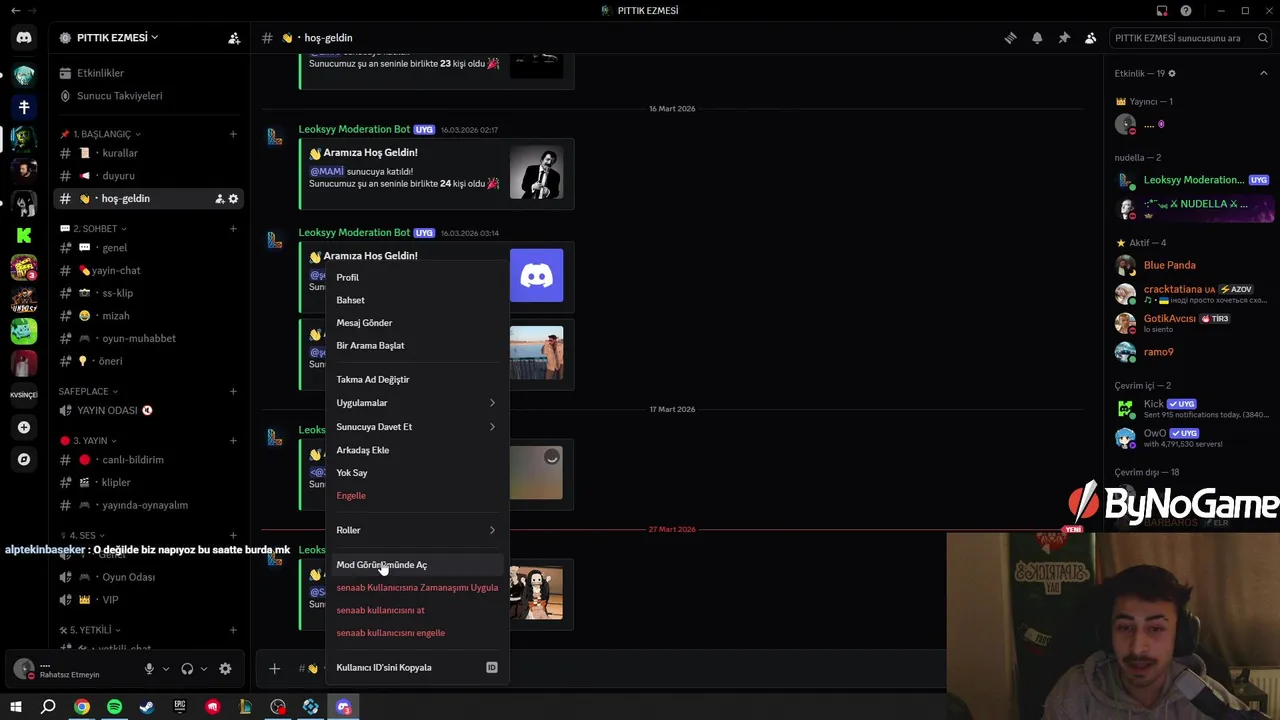The width and height of the screenshot is (1280, 720).
Task: Add a server with plus icon
Action: pos(24,427)
